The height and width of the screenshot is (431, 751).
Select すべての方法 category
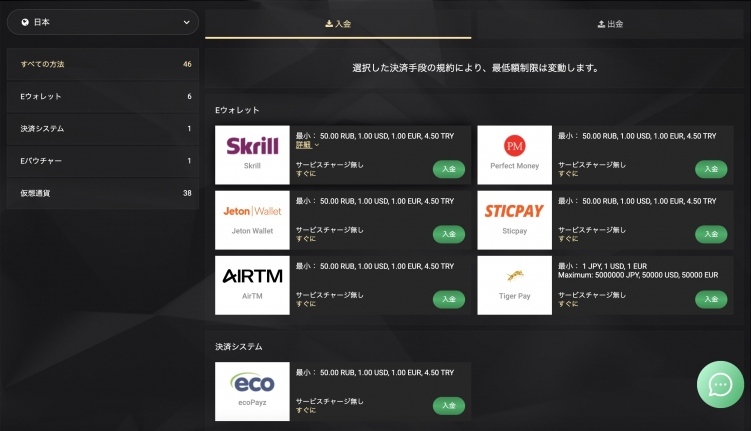click(102, 64)
